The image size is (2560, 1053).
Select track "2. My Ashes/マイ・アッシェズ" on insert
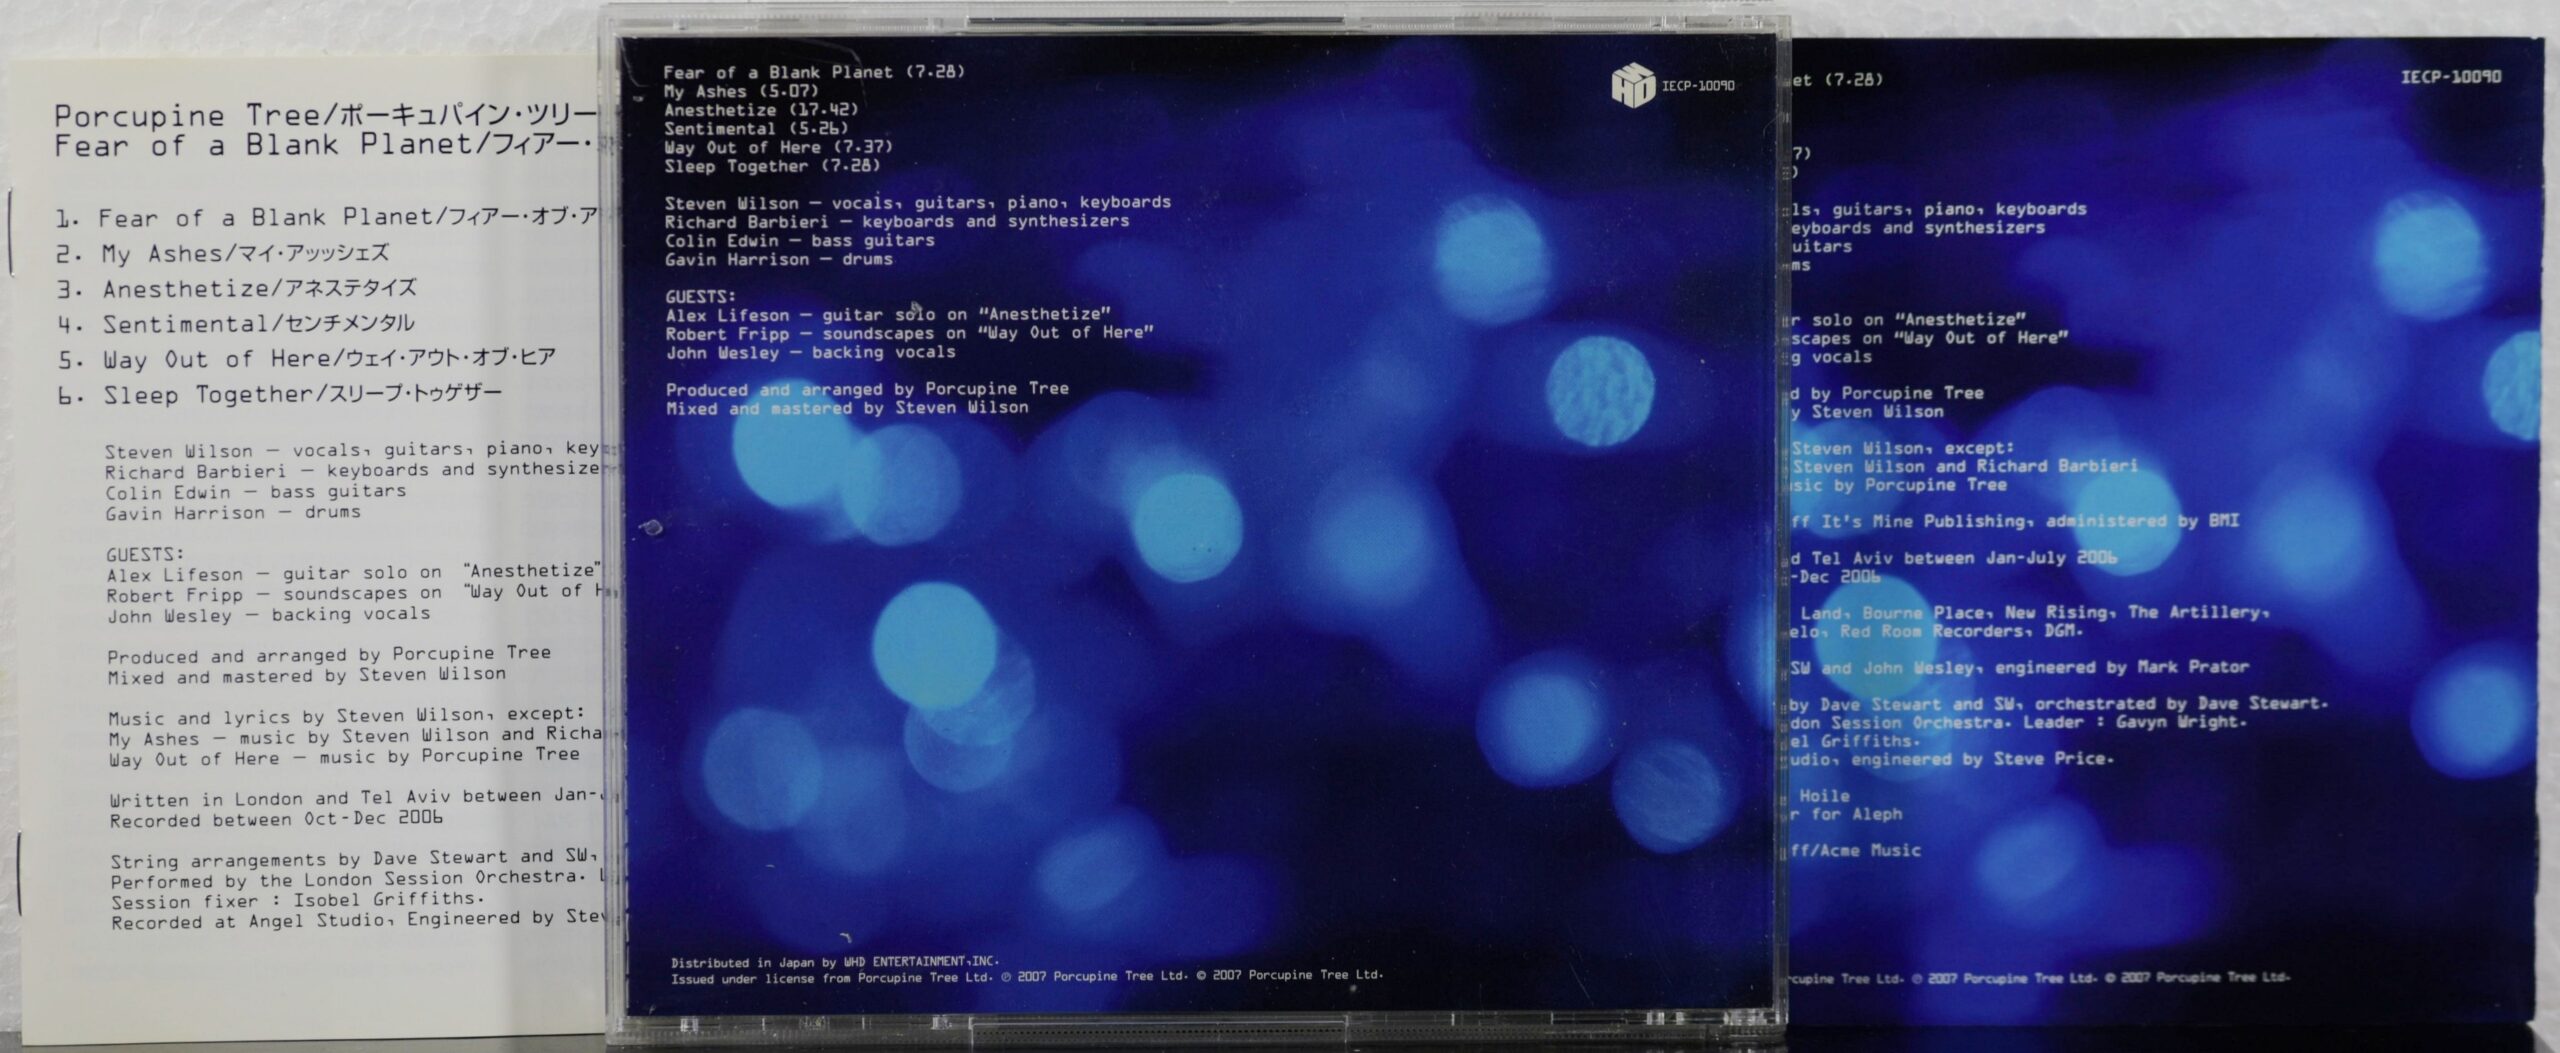pyautogui.click(x=223, y=253)
